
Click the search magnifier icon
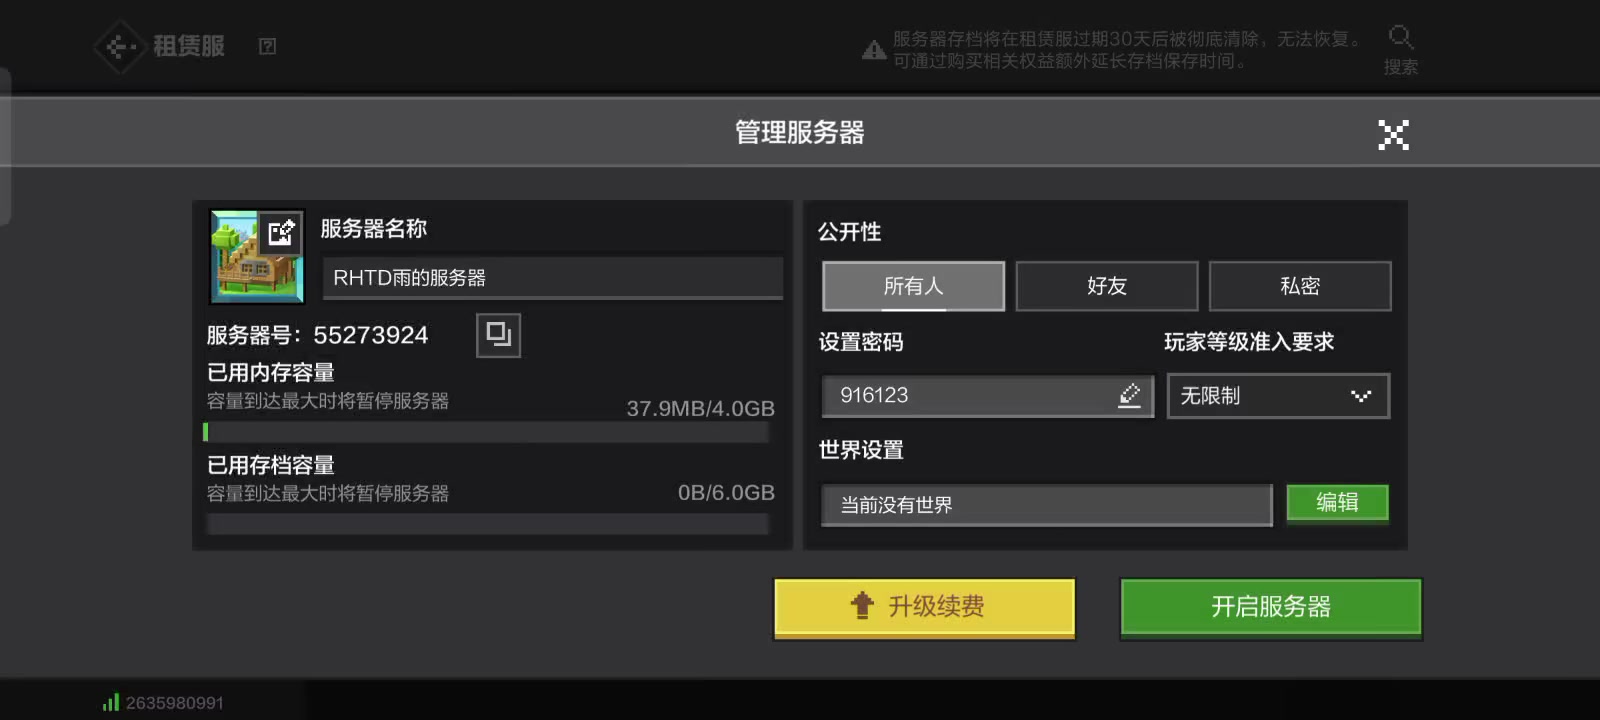[x=1400, y=37]
